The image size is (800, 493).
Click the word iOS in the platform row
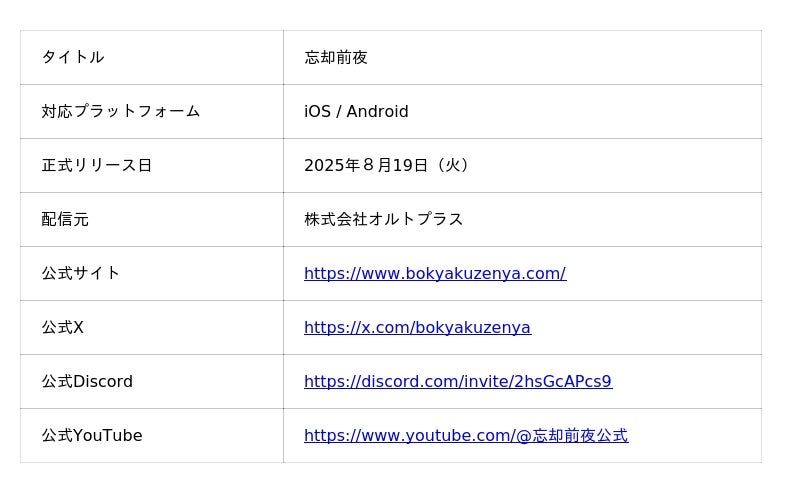coord(317,111)
